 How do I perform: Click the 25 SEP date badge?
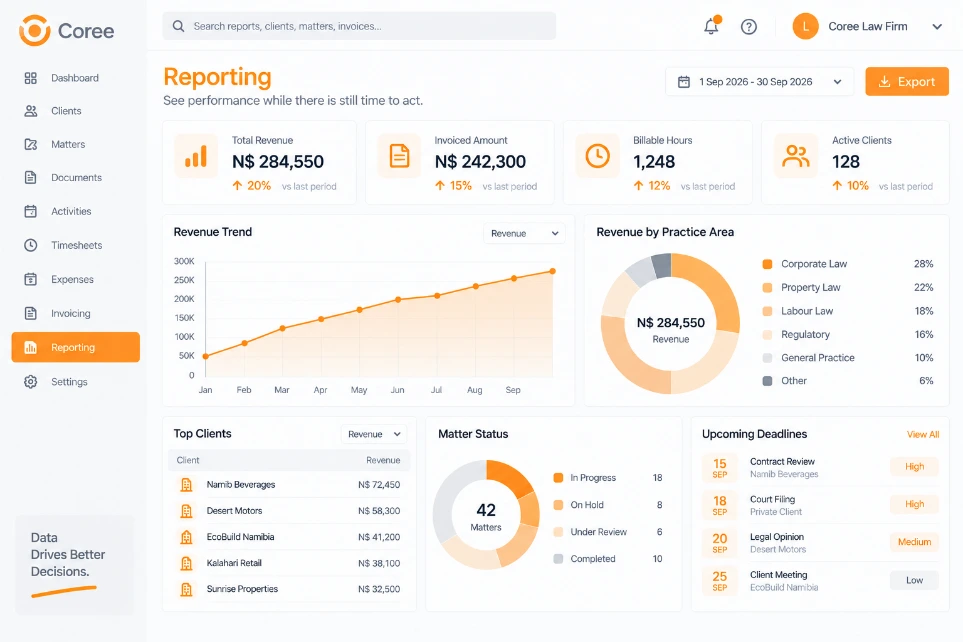click(x=720, y=580)
